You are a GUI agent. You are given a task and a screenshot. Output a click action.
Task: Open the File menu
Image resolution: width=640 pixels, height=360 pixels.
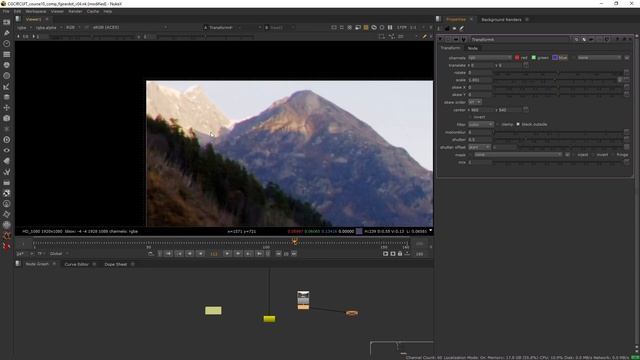(x=6, y=11)
